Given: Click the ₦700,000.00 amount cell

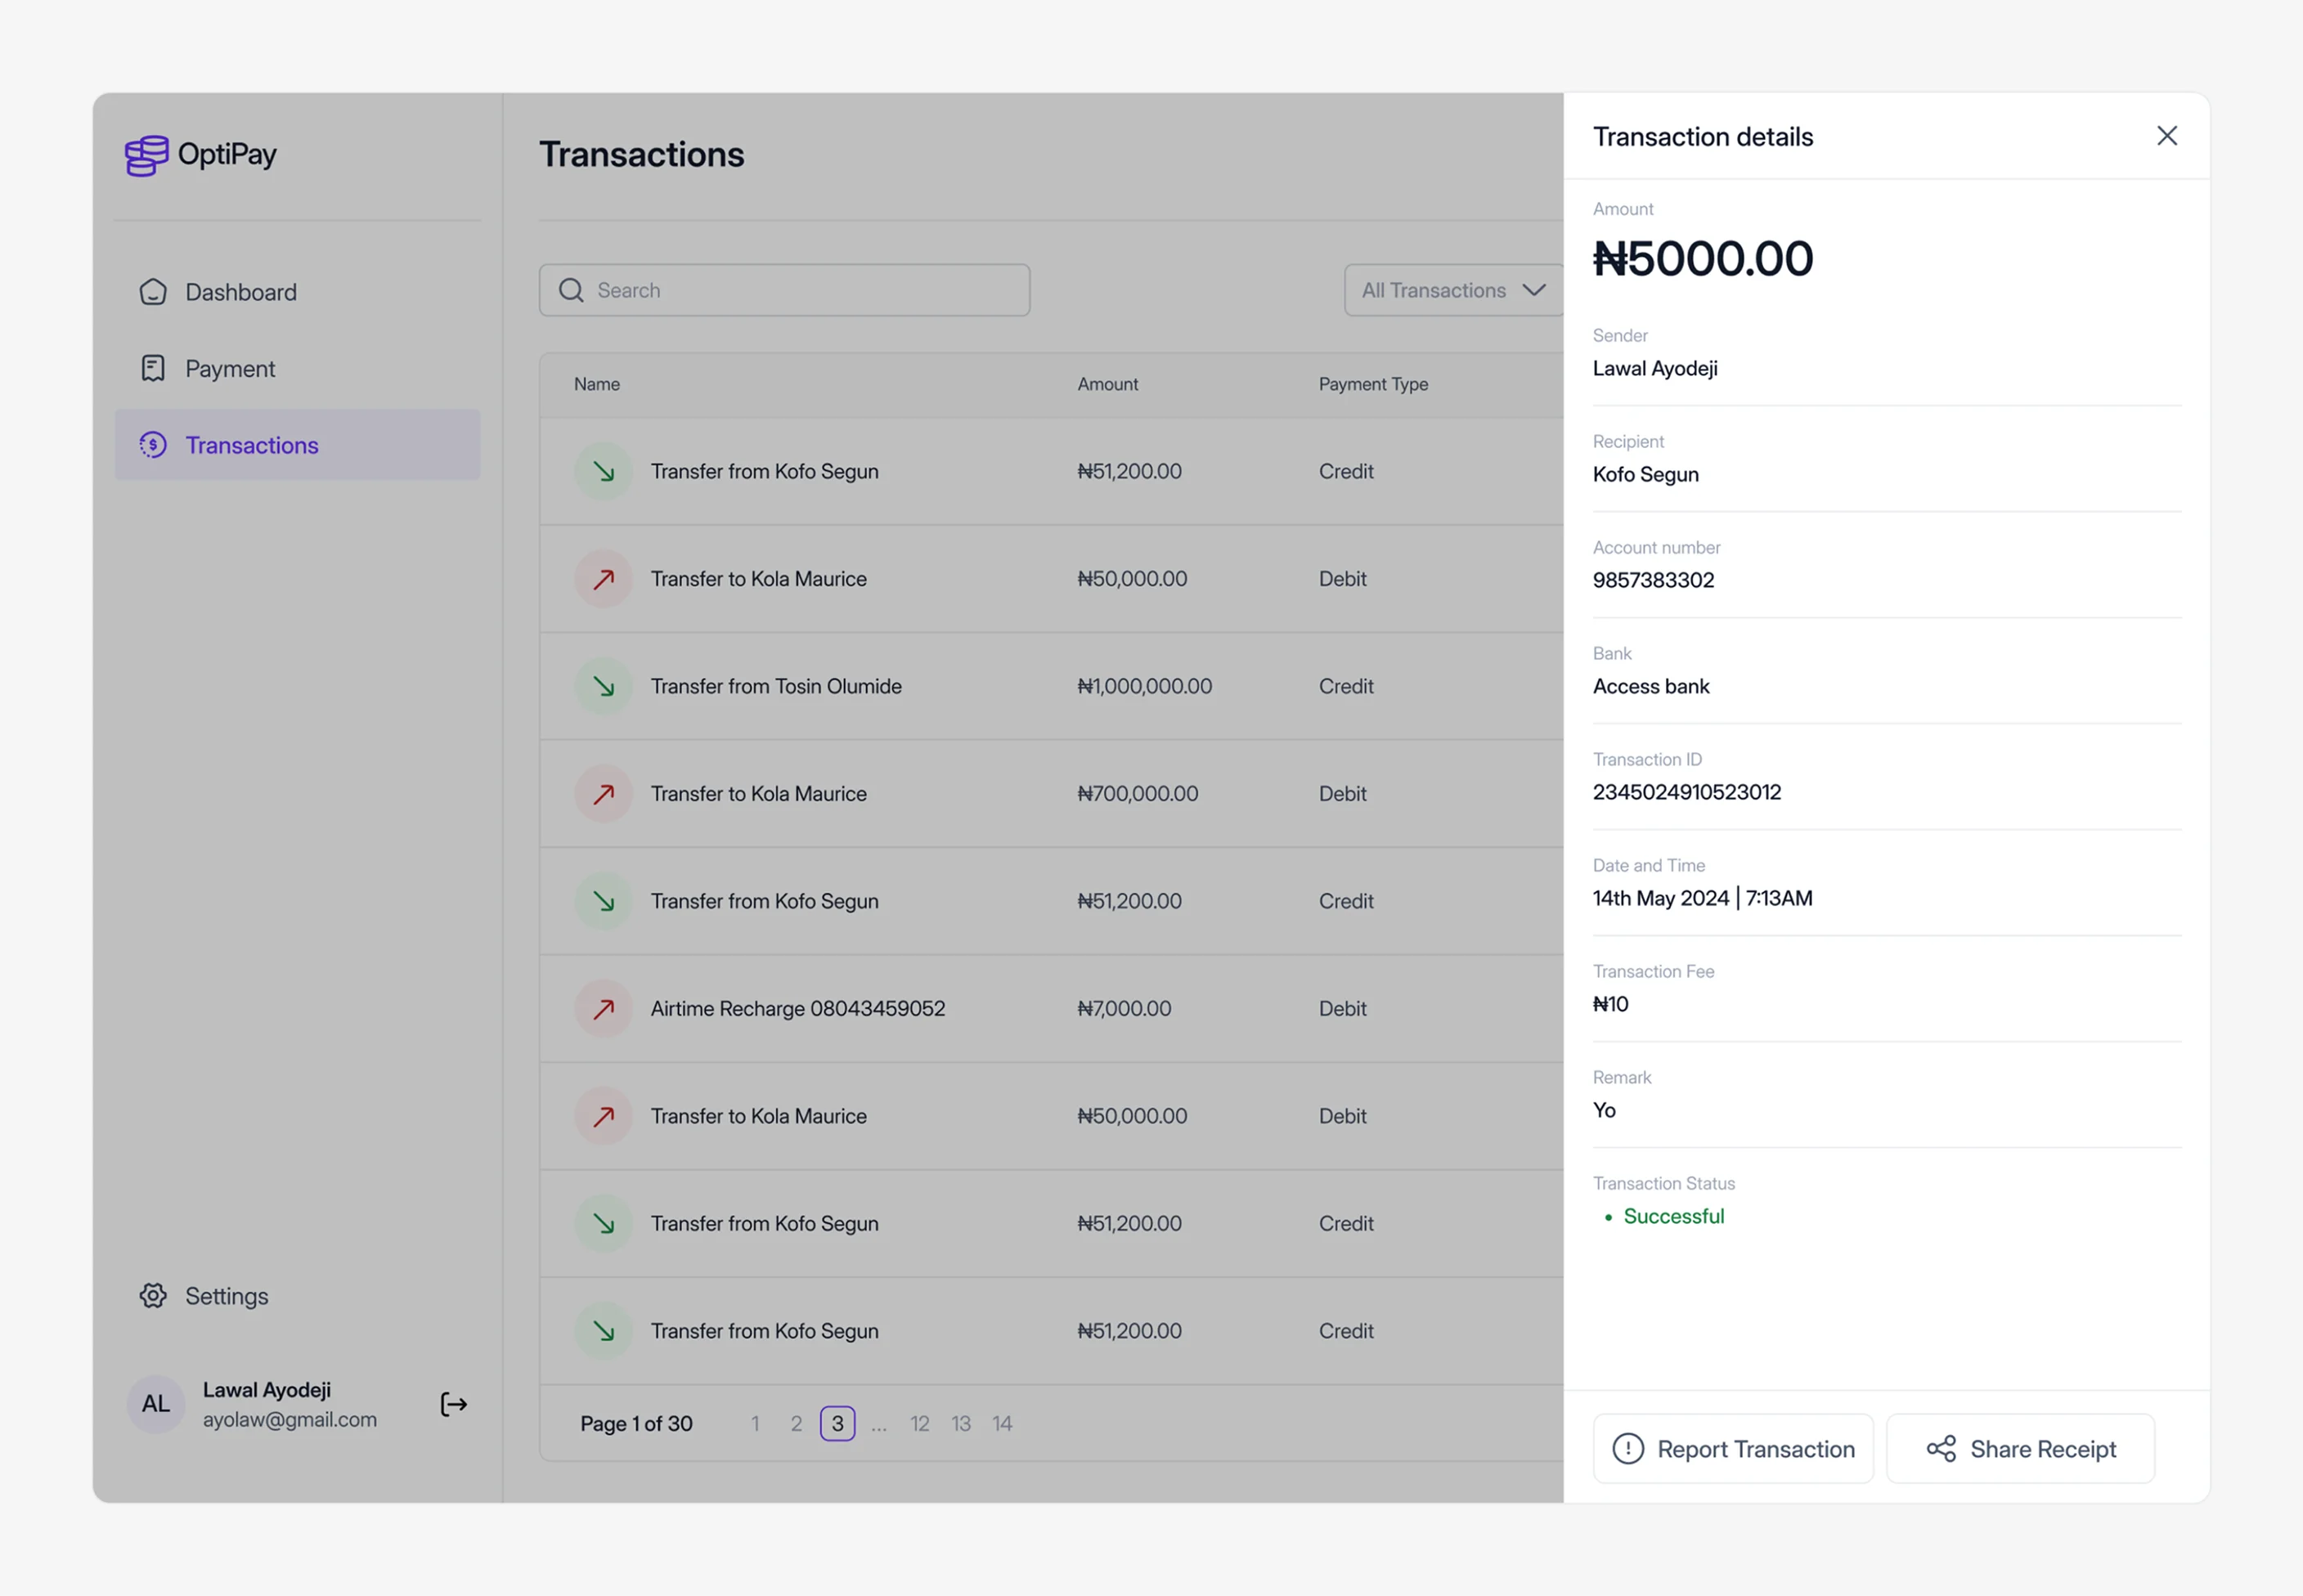Looking at the screenshot, I should point(1137,794).
